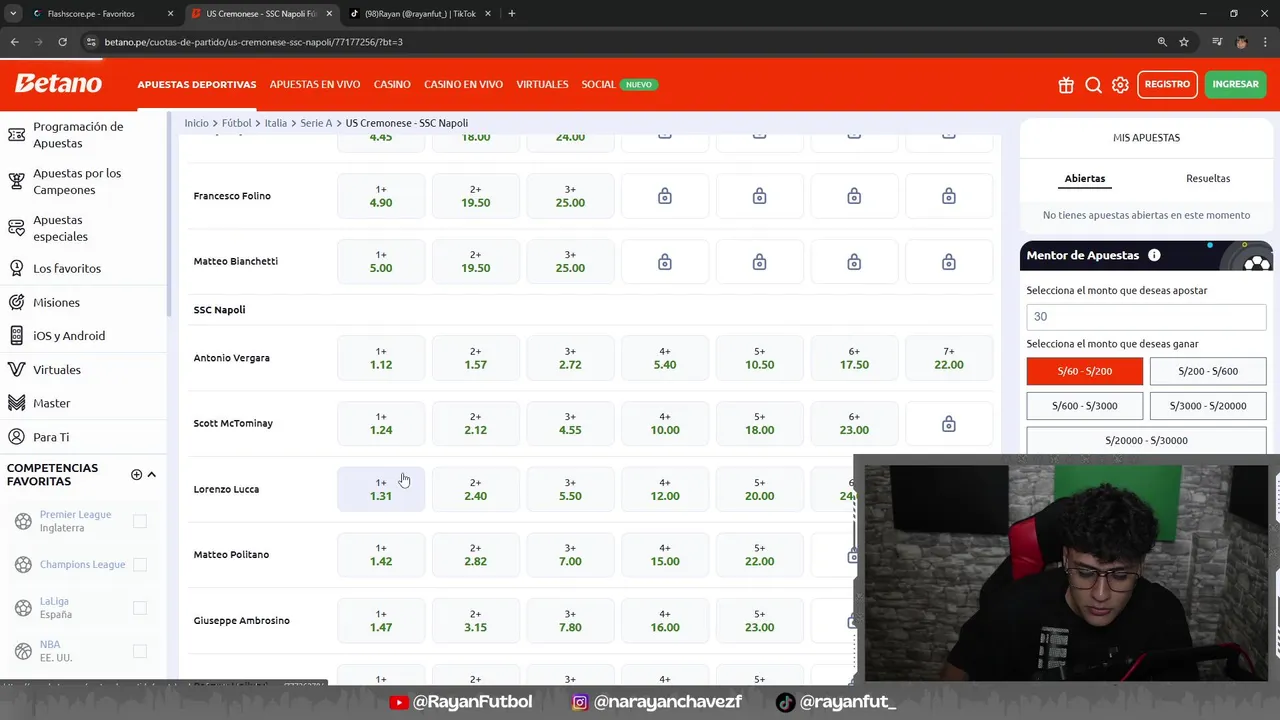1280x720 pixels.
Task: Click the Misiones target icon
Action: (x=16, y=302)
